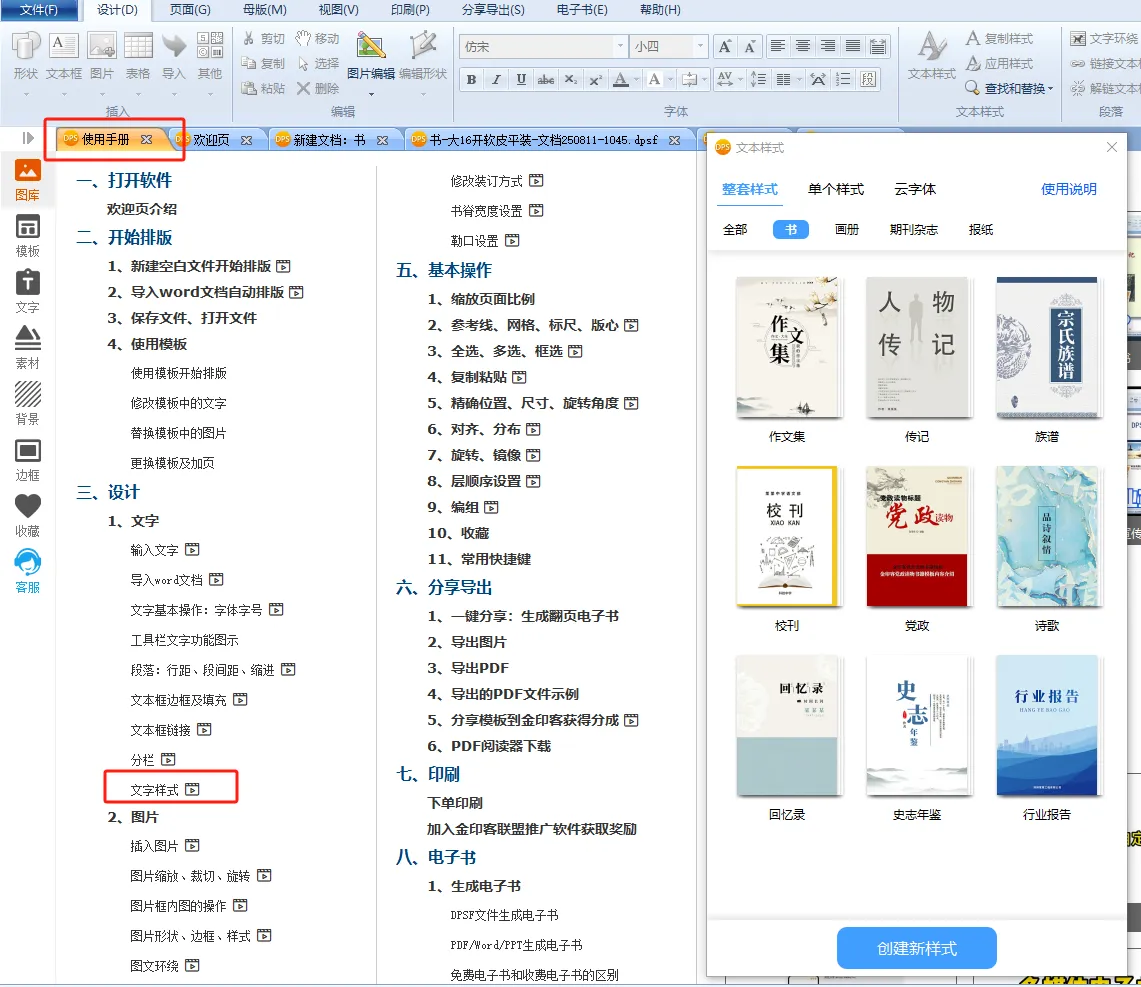Toggle underline text formatting
Viewport: 1141px width, 987px height.
[x=521, y=80]
